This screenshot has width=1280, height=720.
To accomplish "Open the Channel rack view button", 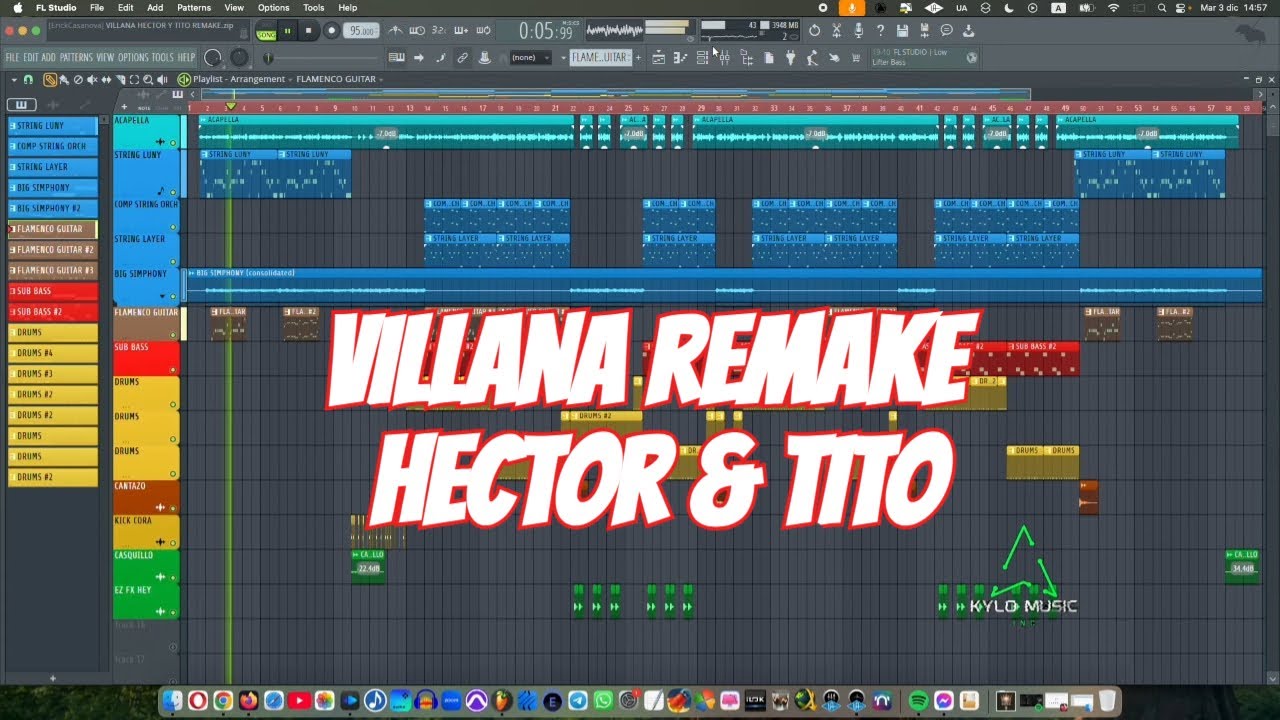I will (702, 57).
